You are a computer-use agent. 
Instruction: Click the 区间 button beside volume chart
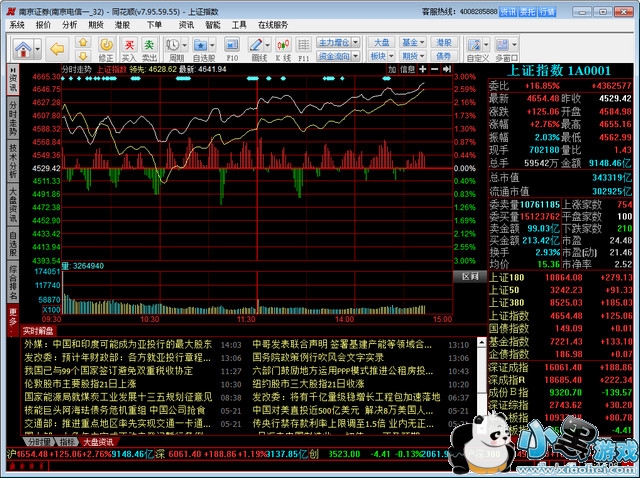click(x=470, y=276)
